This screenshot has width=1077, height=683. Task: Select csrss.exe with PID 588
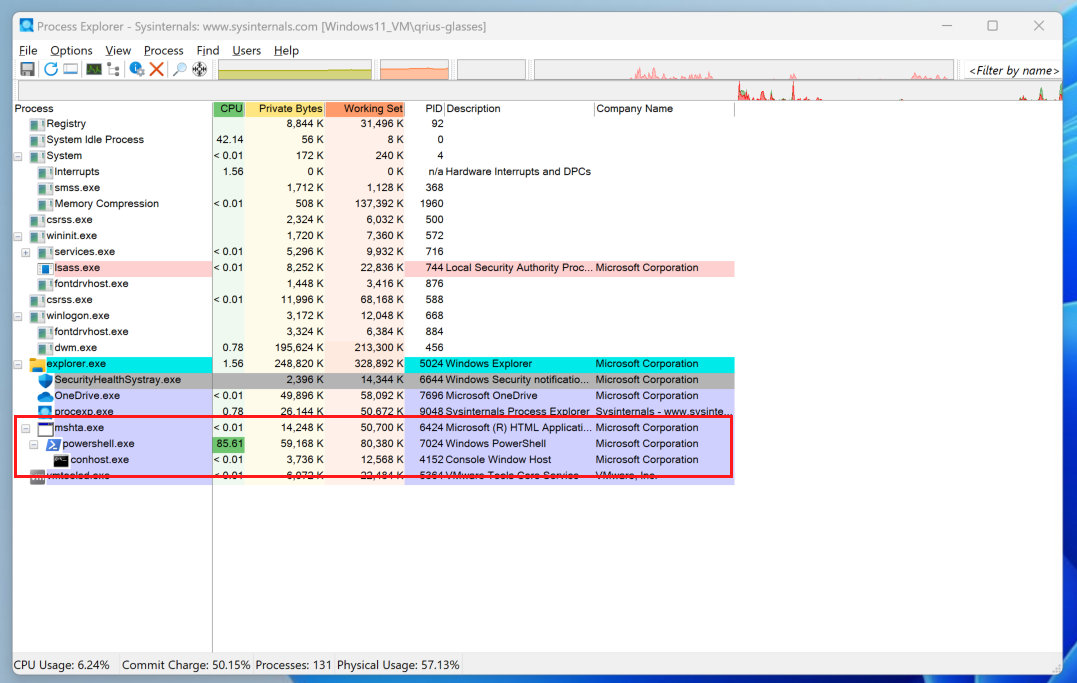374,300
